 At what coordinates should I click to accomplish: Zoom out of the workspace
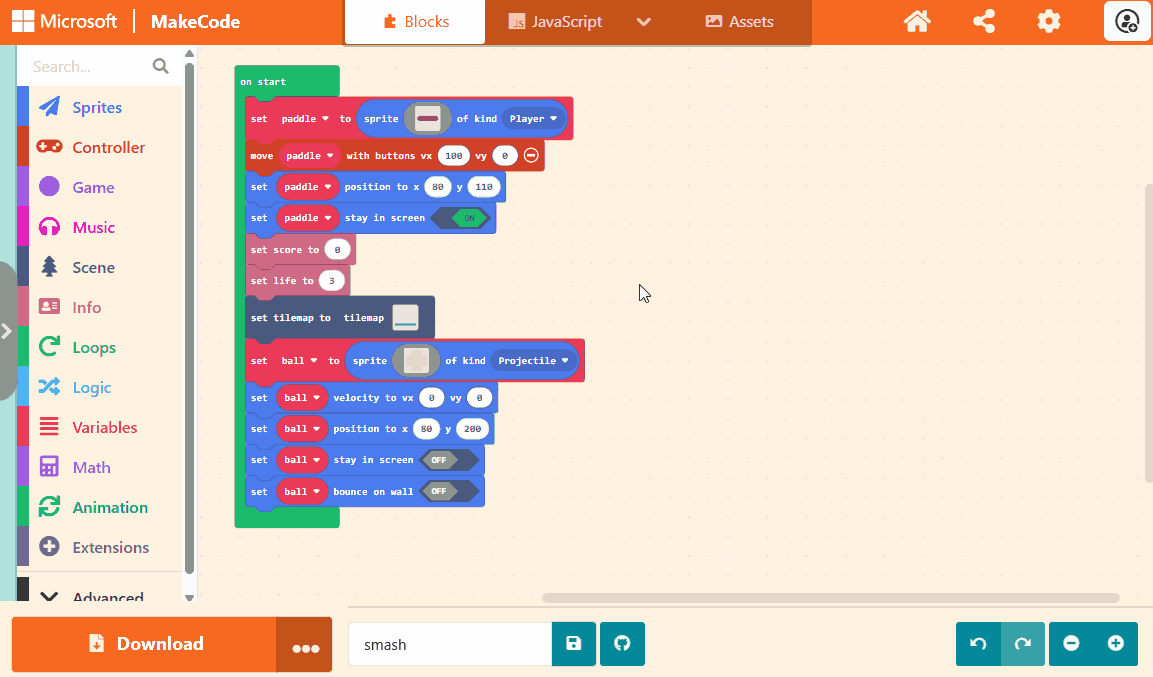[x=1071, y=644]
